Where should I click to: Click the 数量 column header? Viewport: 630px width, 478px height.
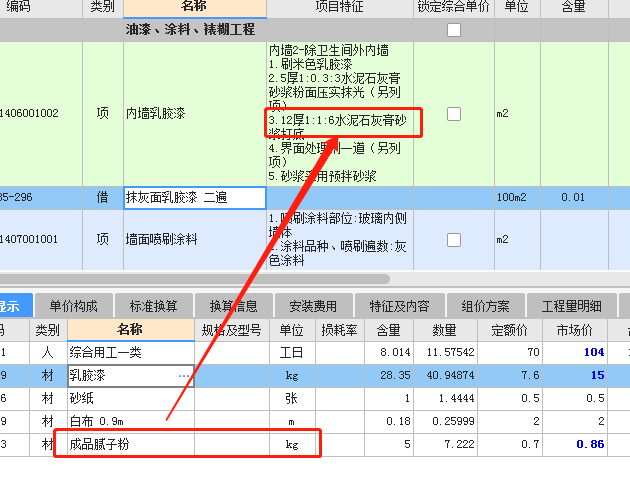445,331
